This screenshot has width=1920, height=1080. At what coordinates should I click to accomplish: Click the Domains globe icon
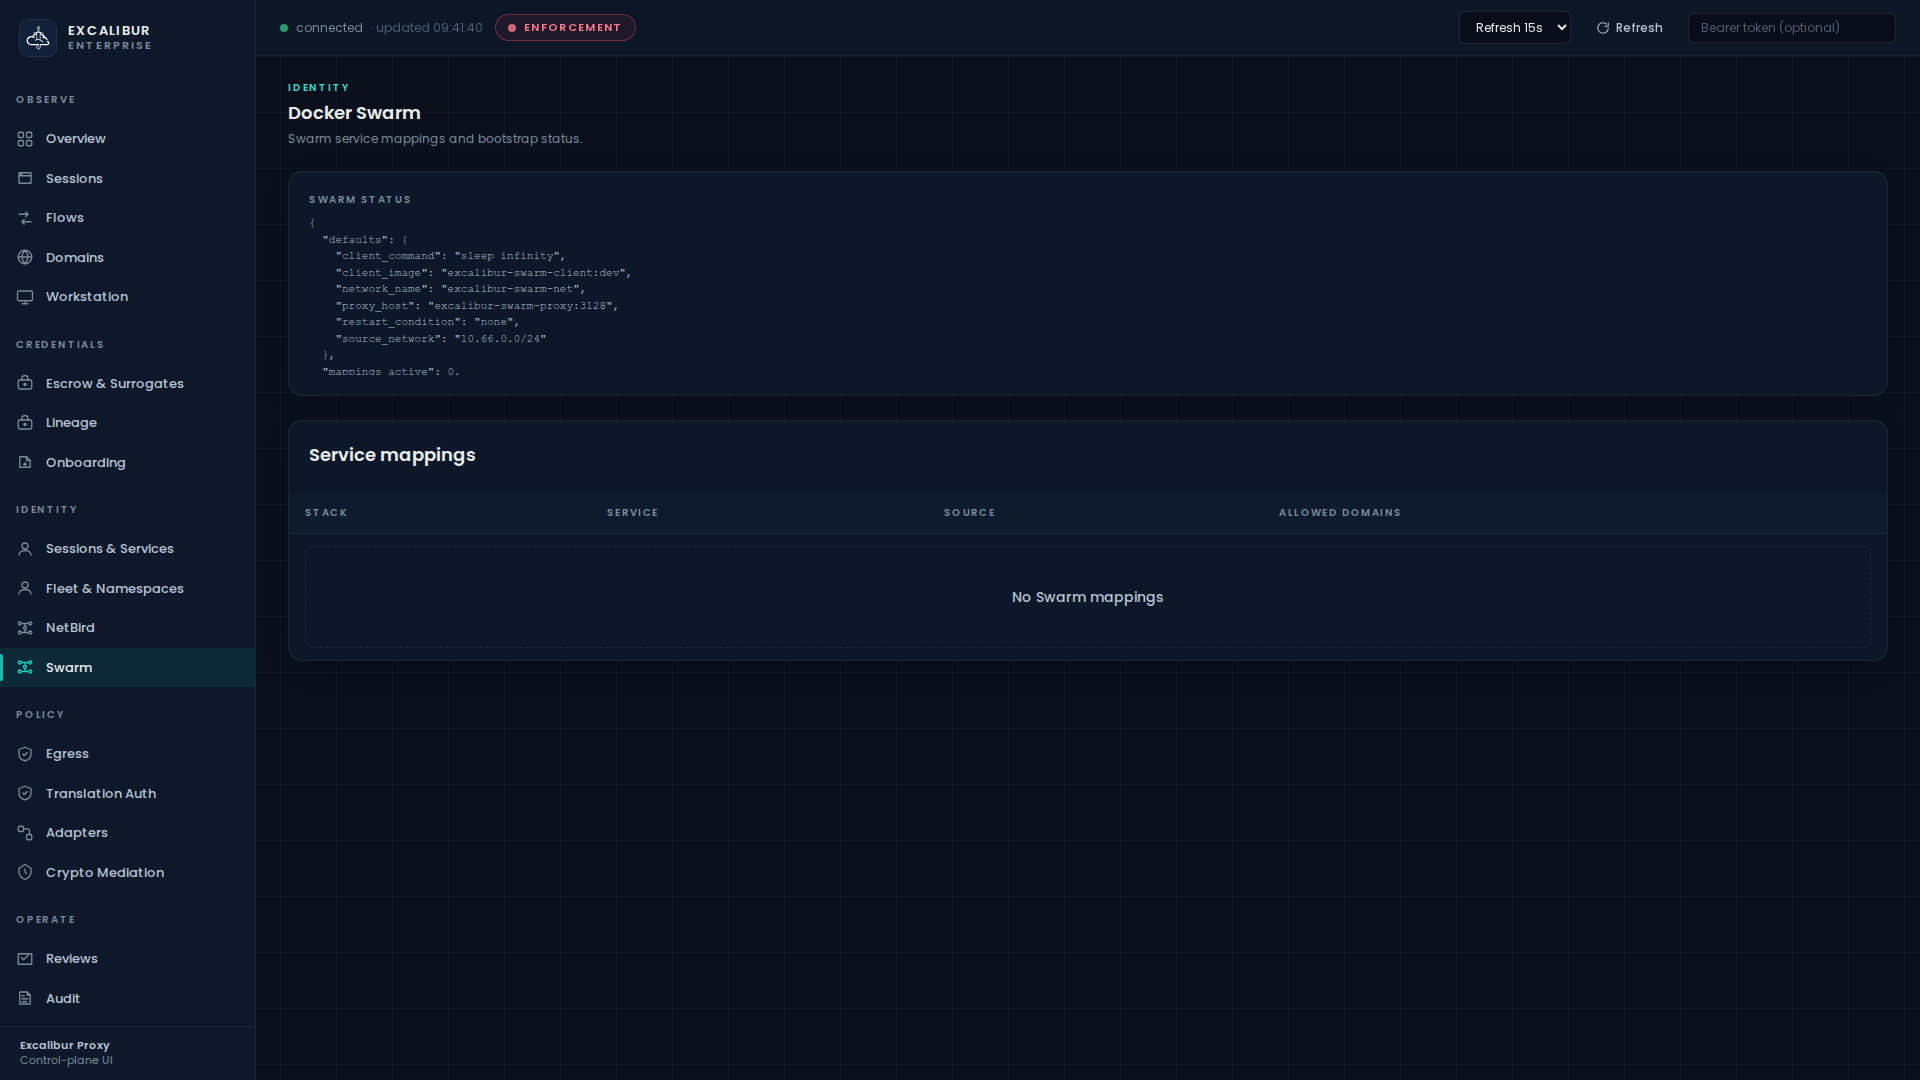click(25, 258)
